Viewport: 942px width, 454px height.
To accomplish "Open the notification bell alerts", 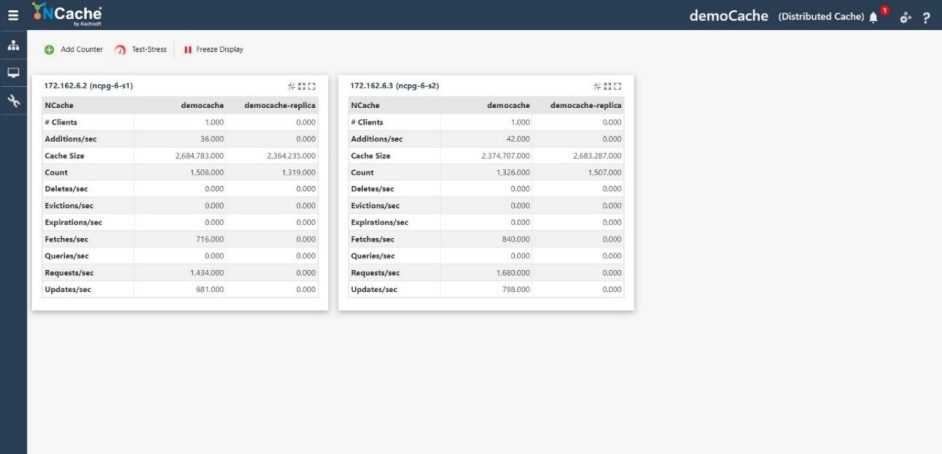I will [873, 17].
